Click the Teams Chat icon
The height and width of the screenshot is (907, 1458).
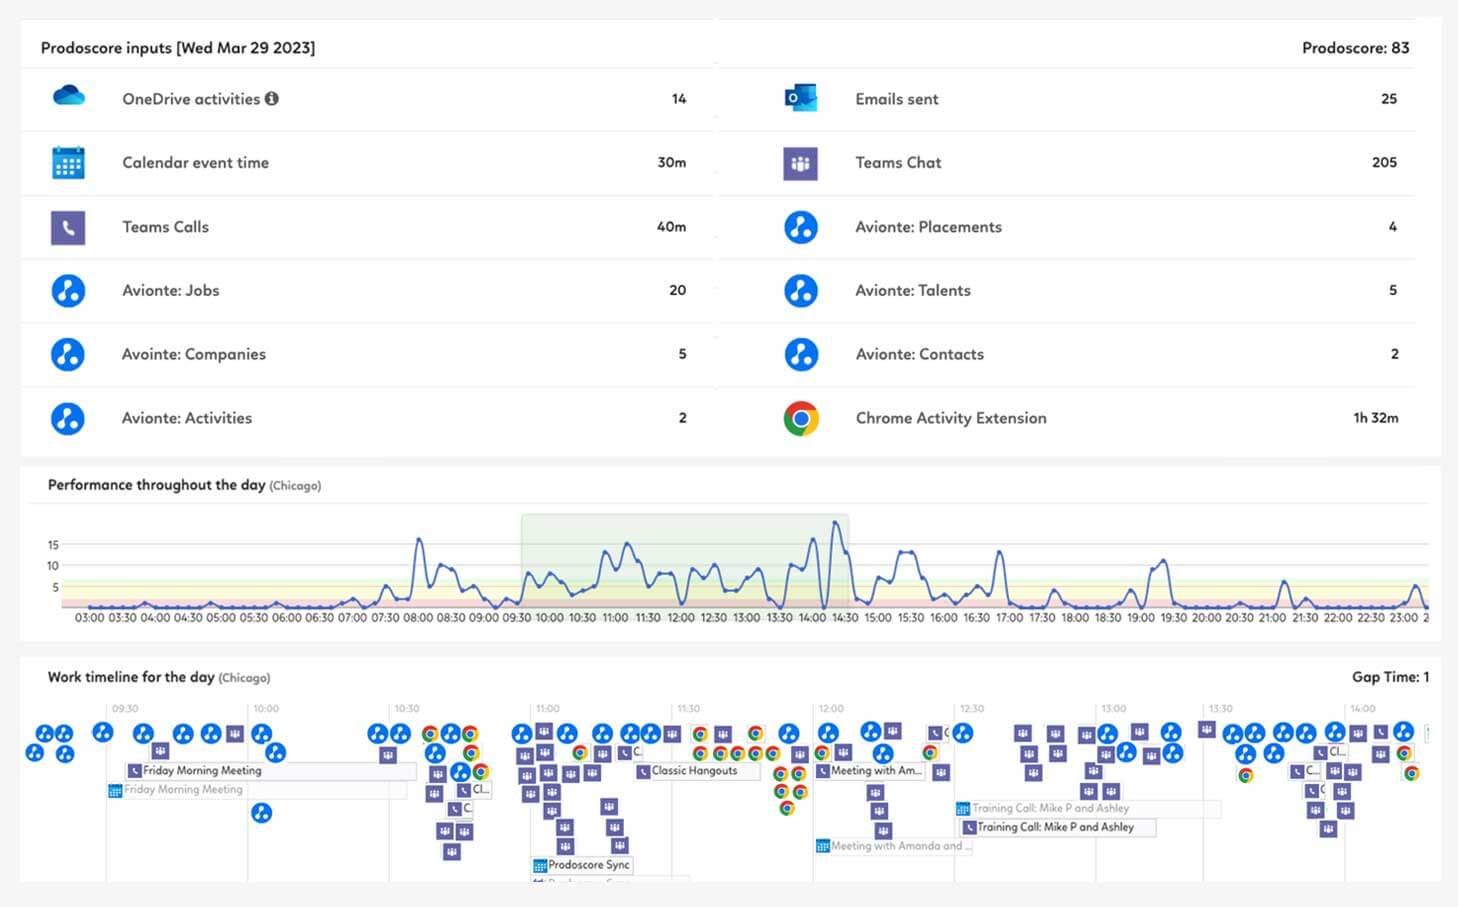pos(800,163)
